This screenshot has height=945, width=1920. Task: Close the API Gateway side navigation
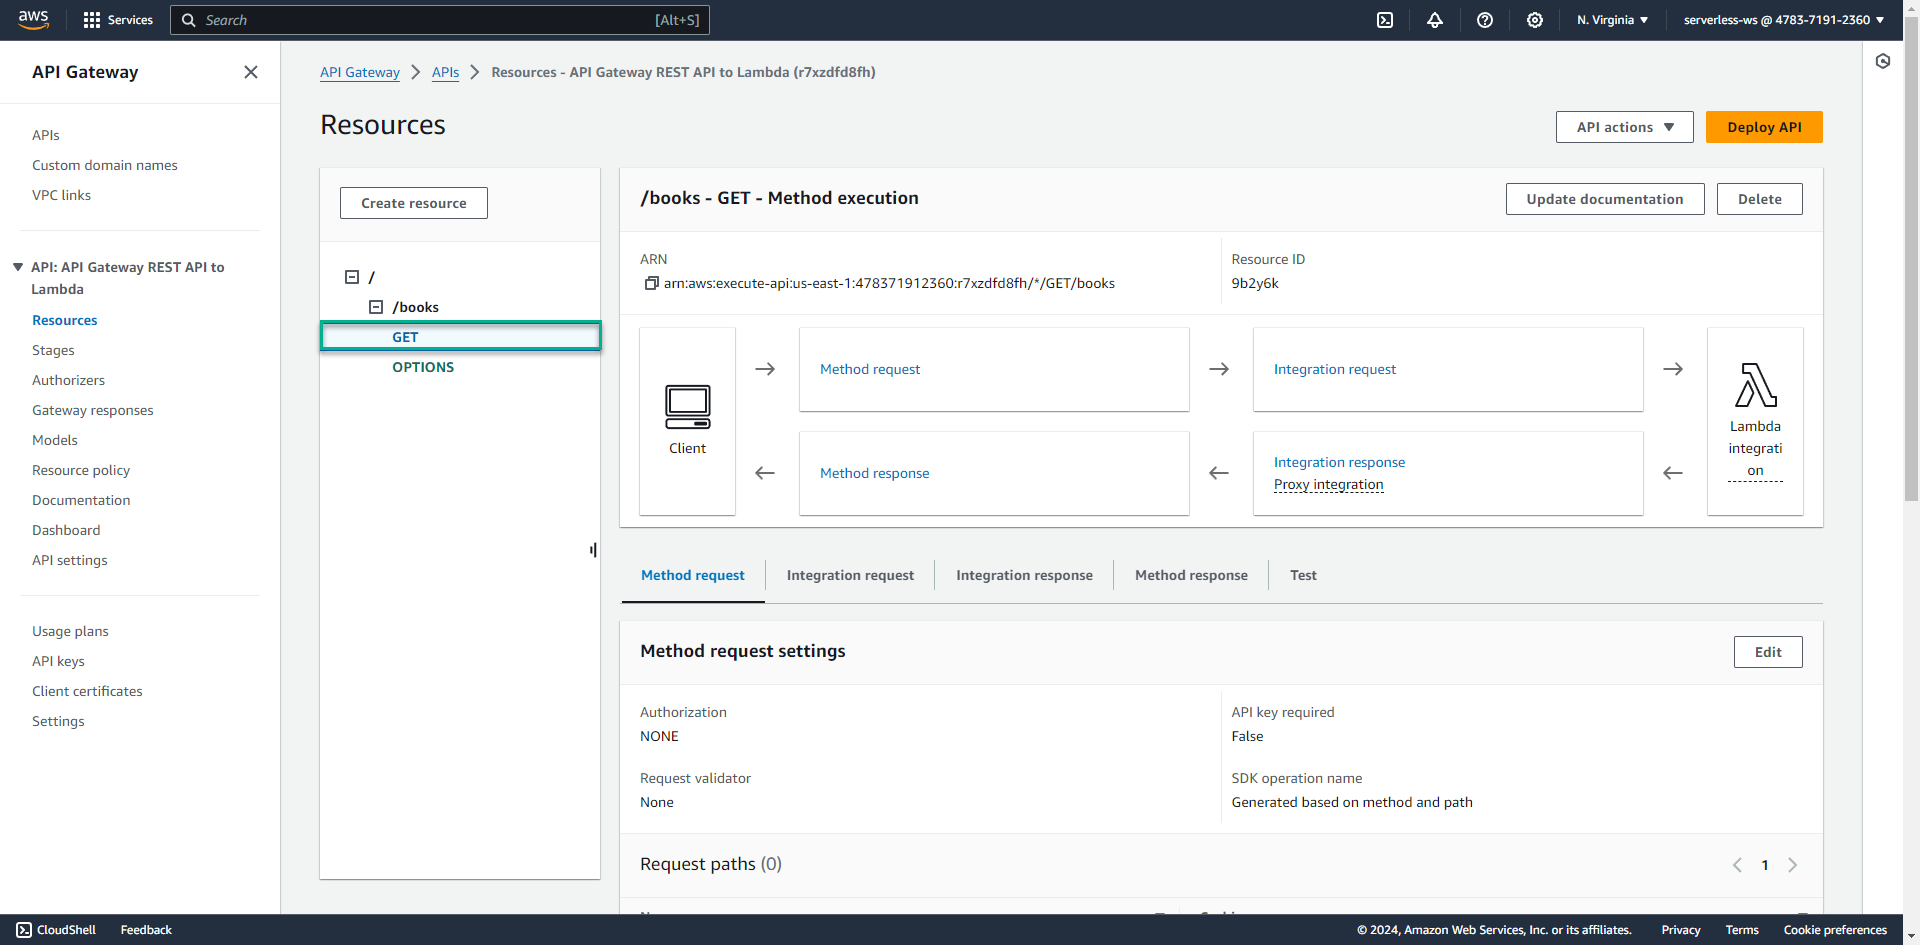point(251,72)
